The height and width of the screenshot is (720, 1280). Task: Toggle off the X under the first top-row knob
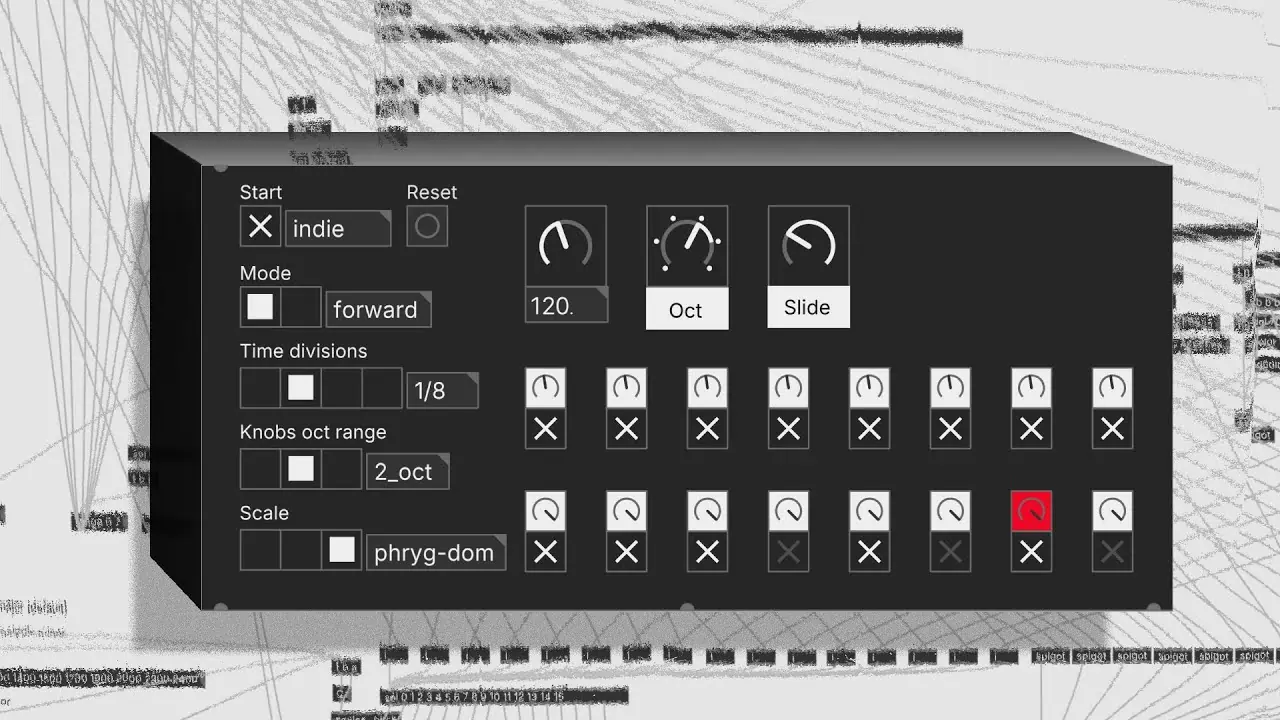(545, 428)
